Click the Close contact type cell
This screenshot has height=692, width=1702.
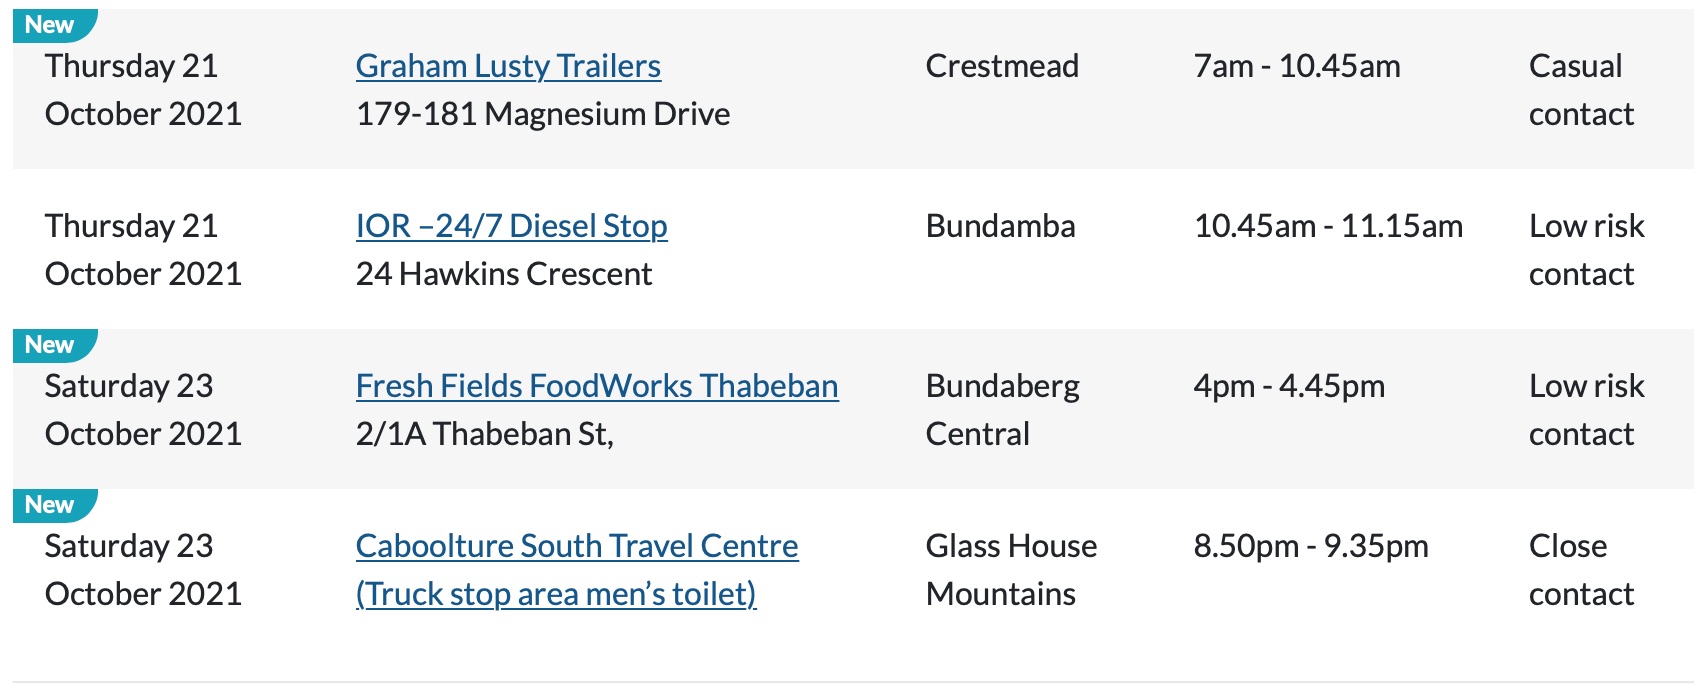(x=1581, y=570)
